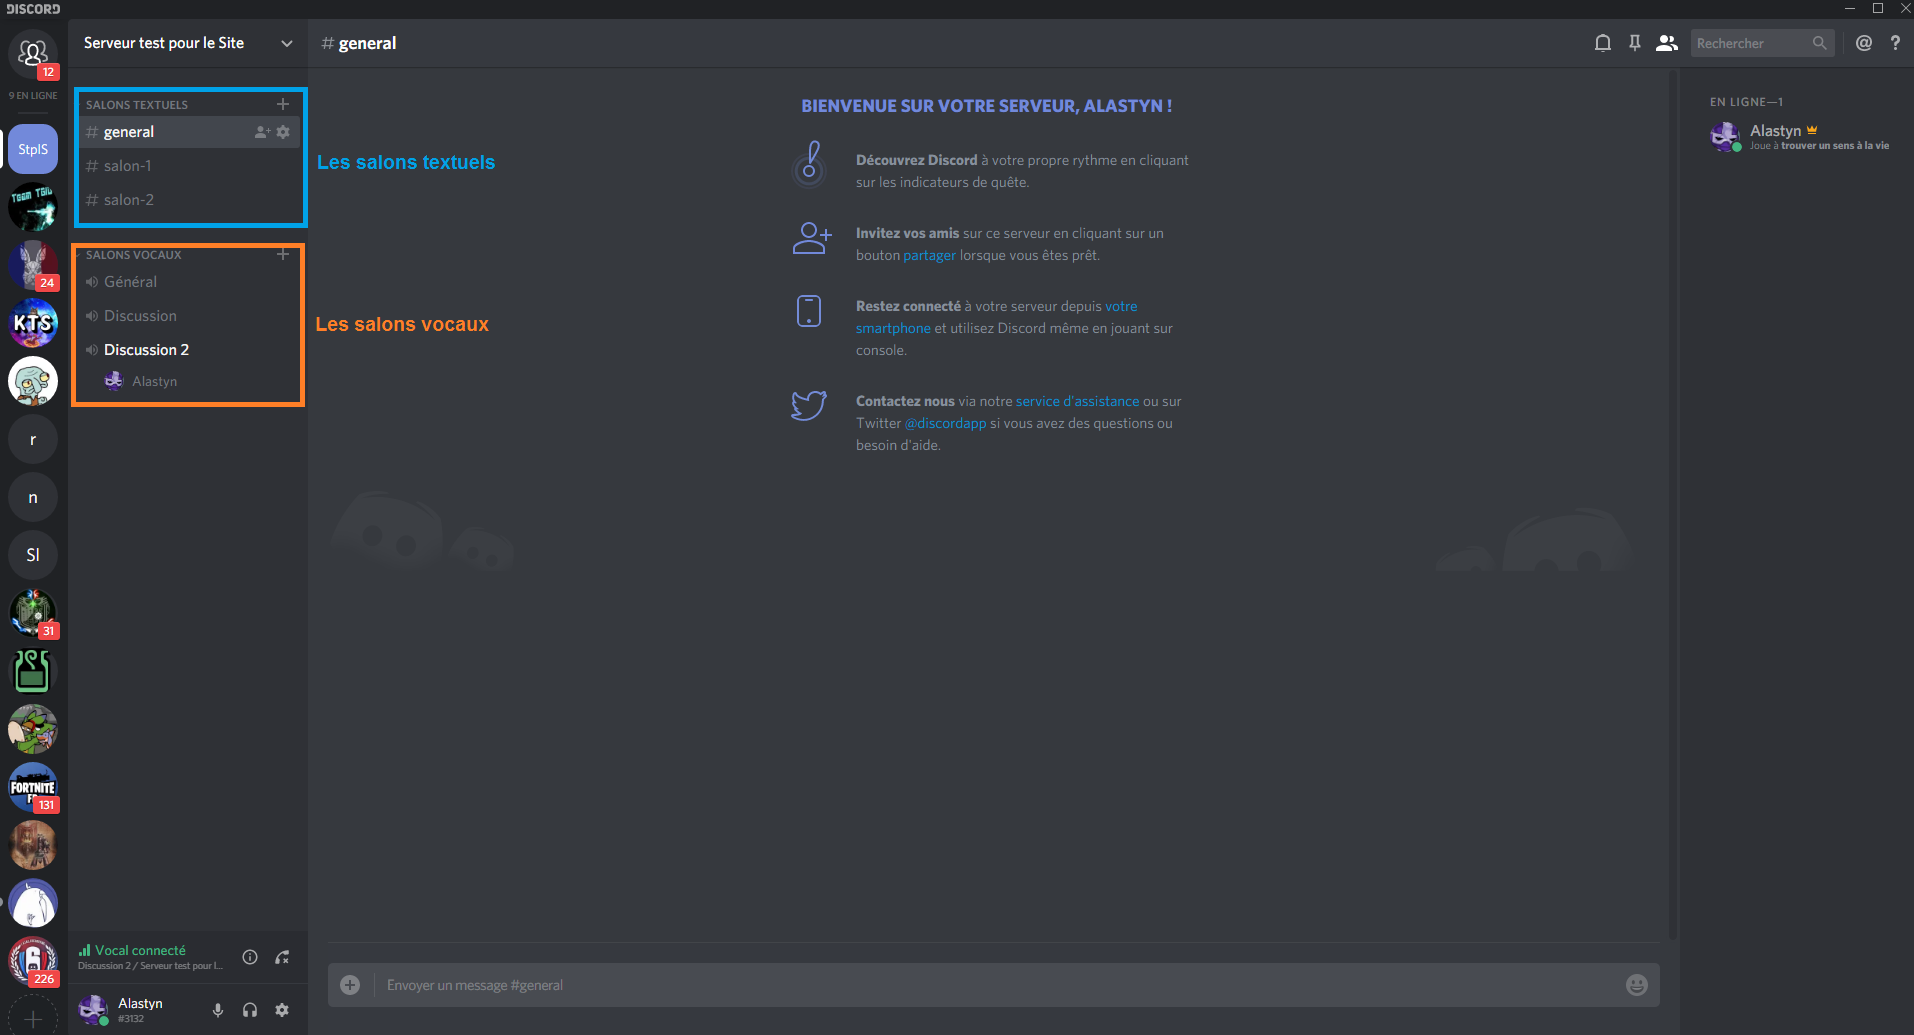
Task: Expand the server name dropdown
Action: coord(287,43)
